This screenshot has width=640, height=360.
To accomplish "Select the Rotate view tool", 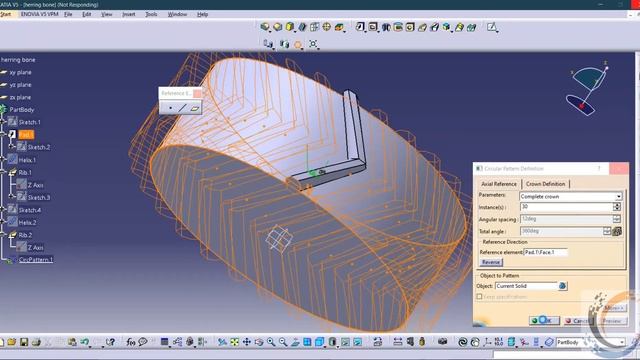I will point(259,342).
